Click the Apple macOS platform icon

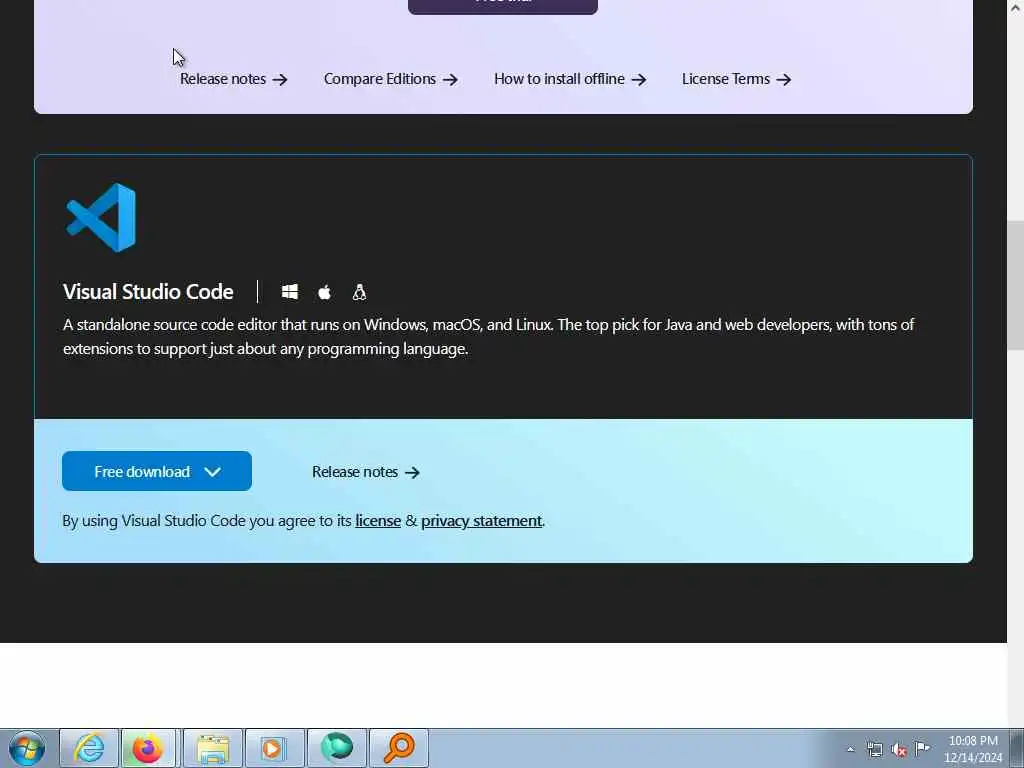325,292
